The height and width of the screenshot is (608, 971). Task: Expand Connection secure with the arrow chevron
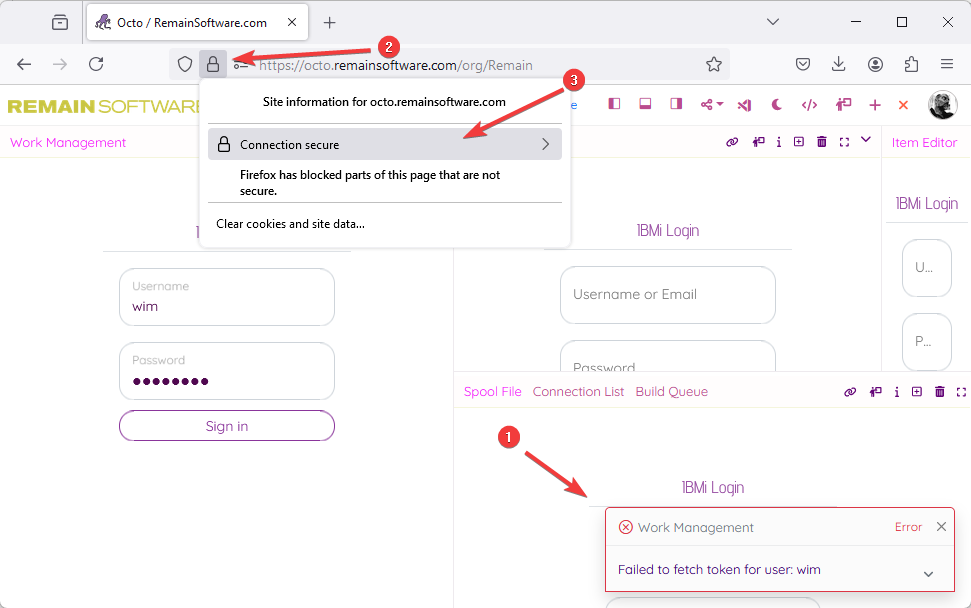tap(546, 144)
